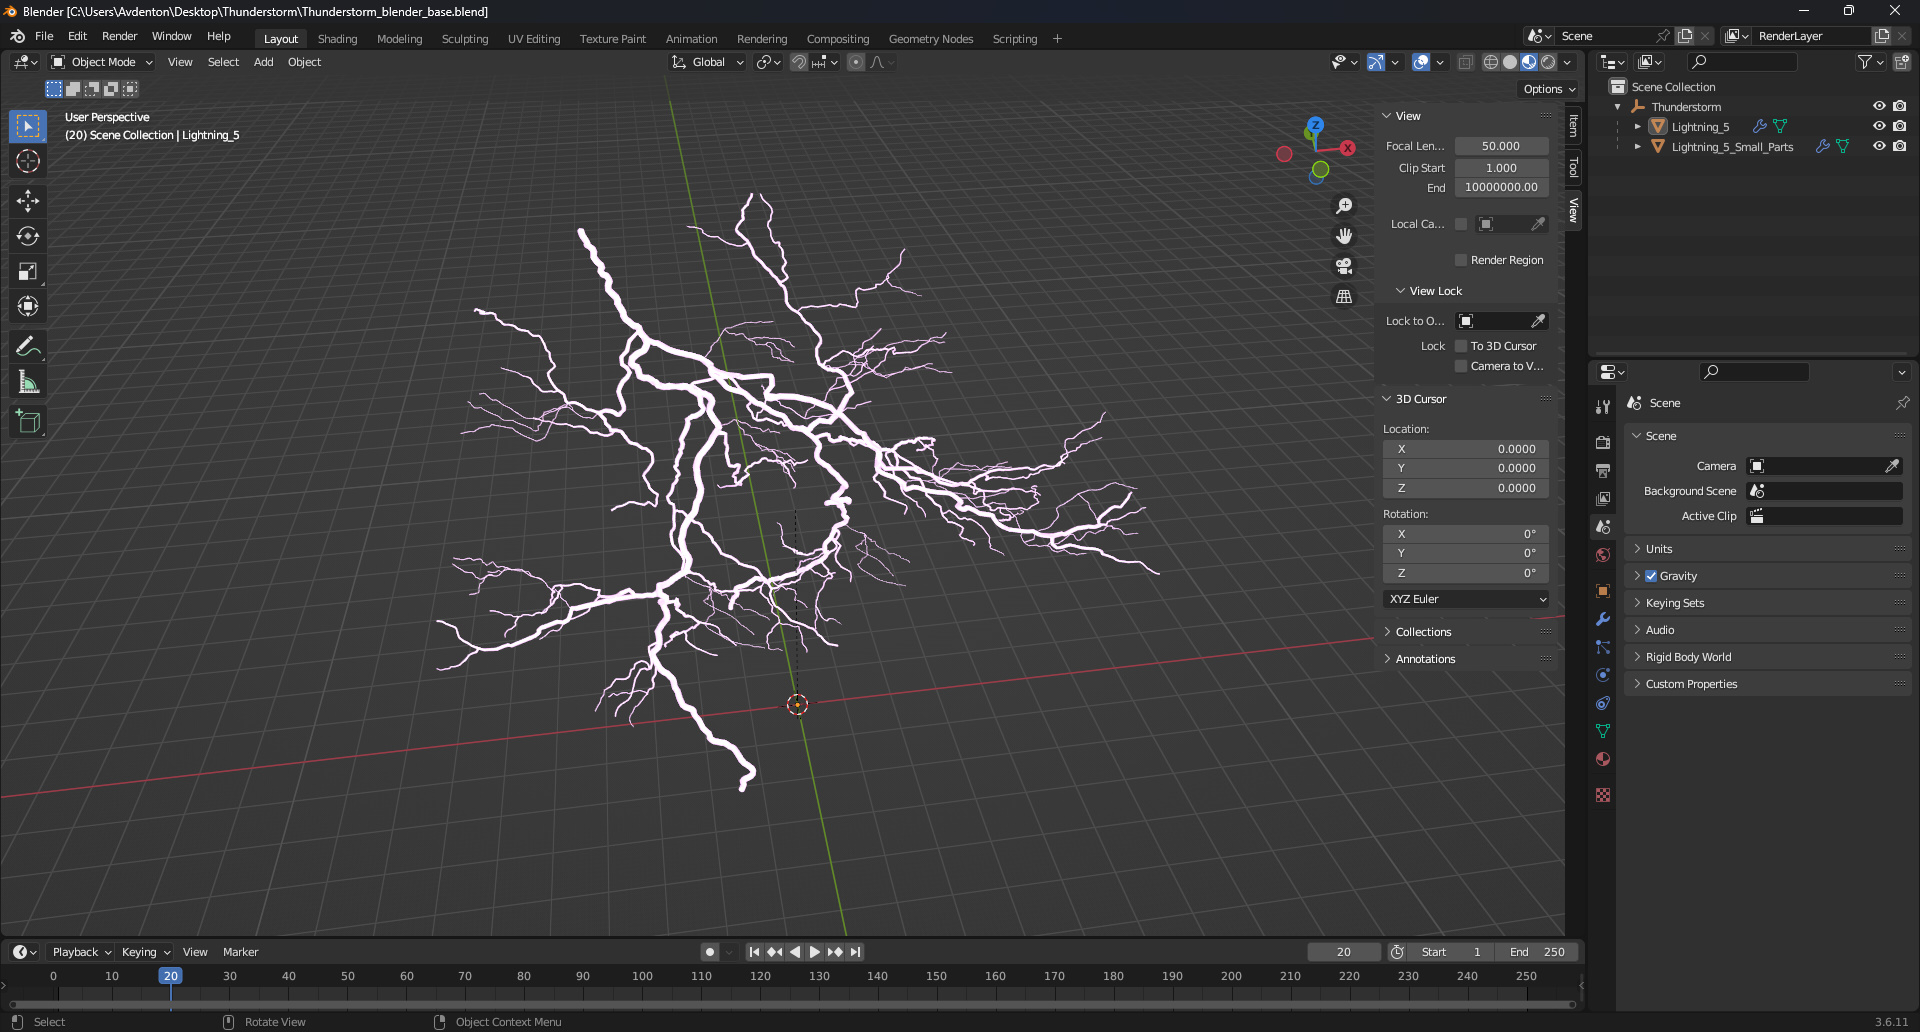Open Global transform orientation dropdown

point(708,62)
